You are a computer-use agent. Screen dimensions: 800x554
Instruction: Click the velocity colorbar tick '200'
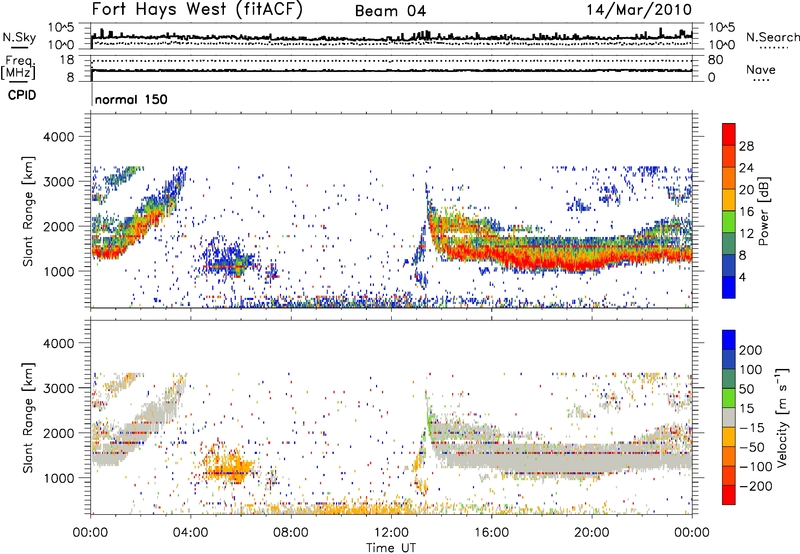tap(751, 350)
